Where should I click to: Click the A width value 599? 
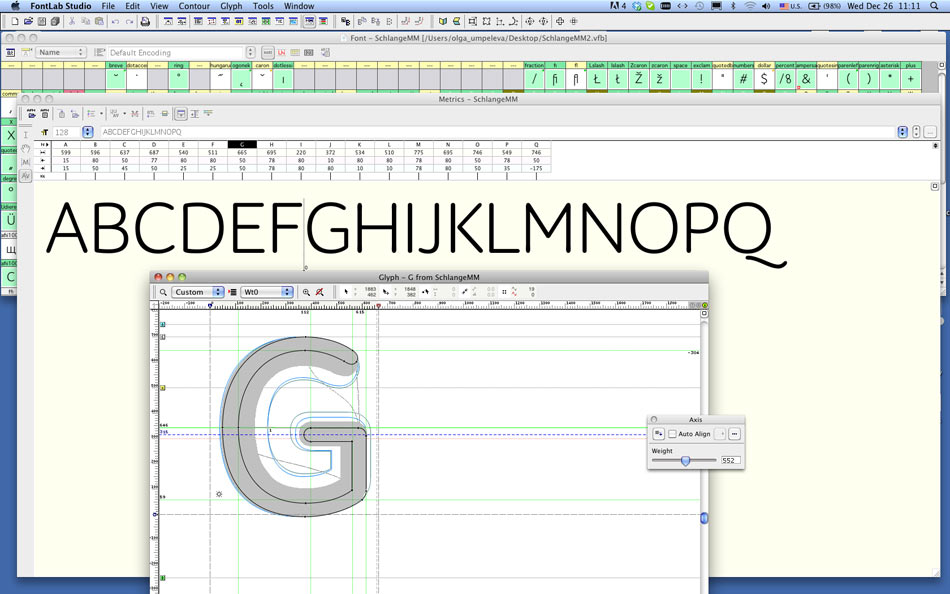pyautogui.click(x=66, y=153)
